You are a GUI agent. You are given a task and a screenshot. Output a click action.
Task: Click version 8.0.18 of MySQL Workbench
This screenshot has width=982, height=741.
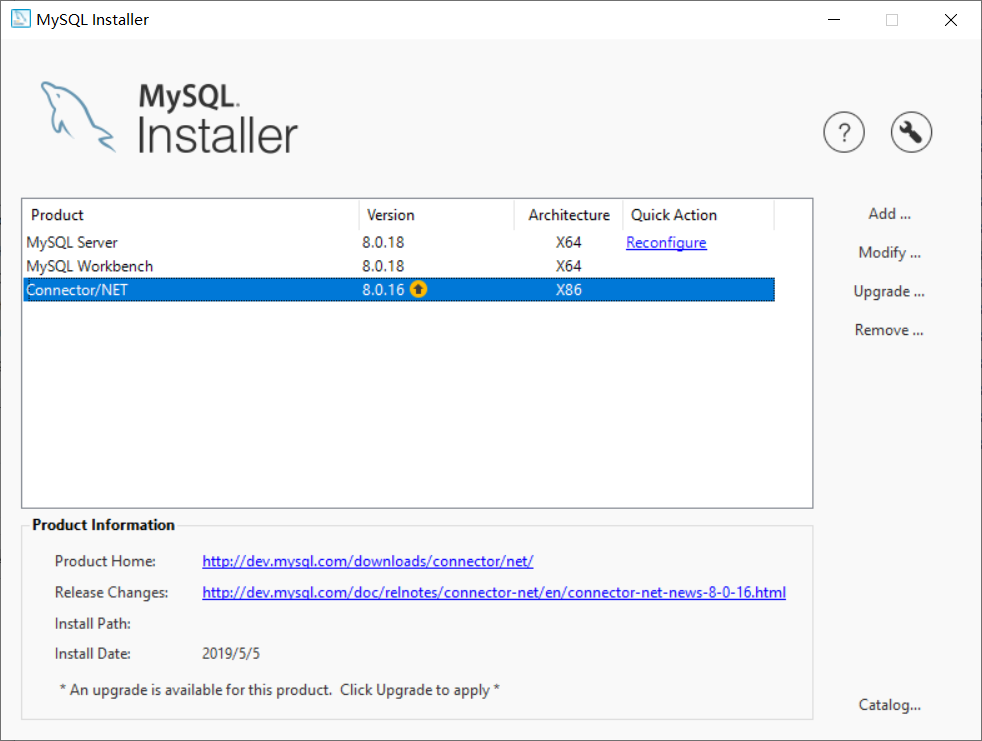coord(383,266)
